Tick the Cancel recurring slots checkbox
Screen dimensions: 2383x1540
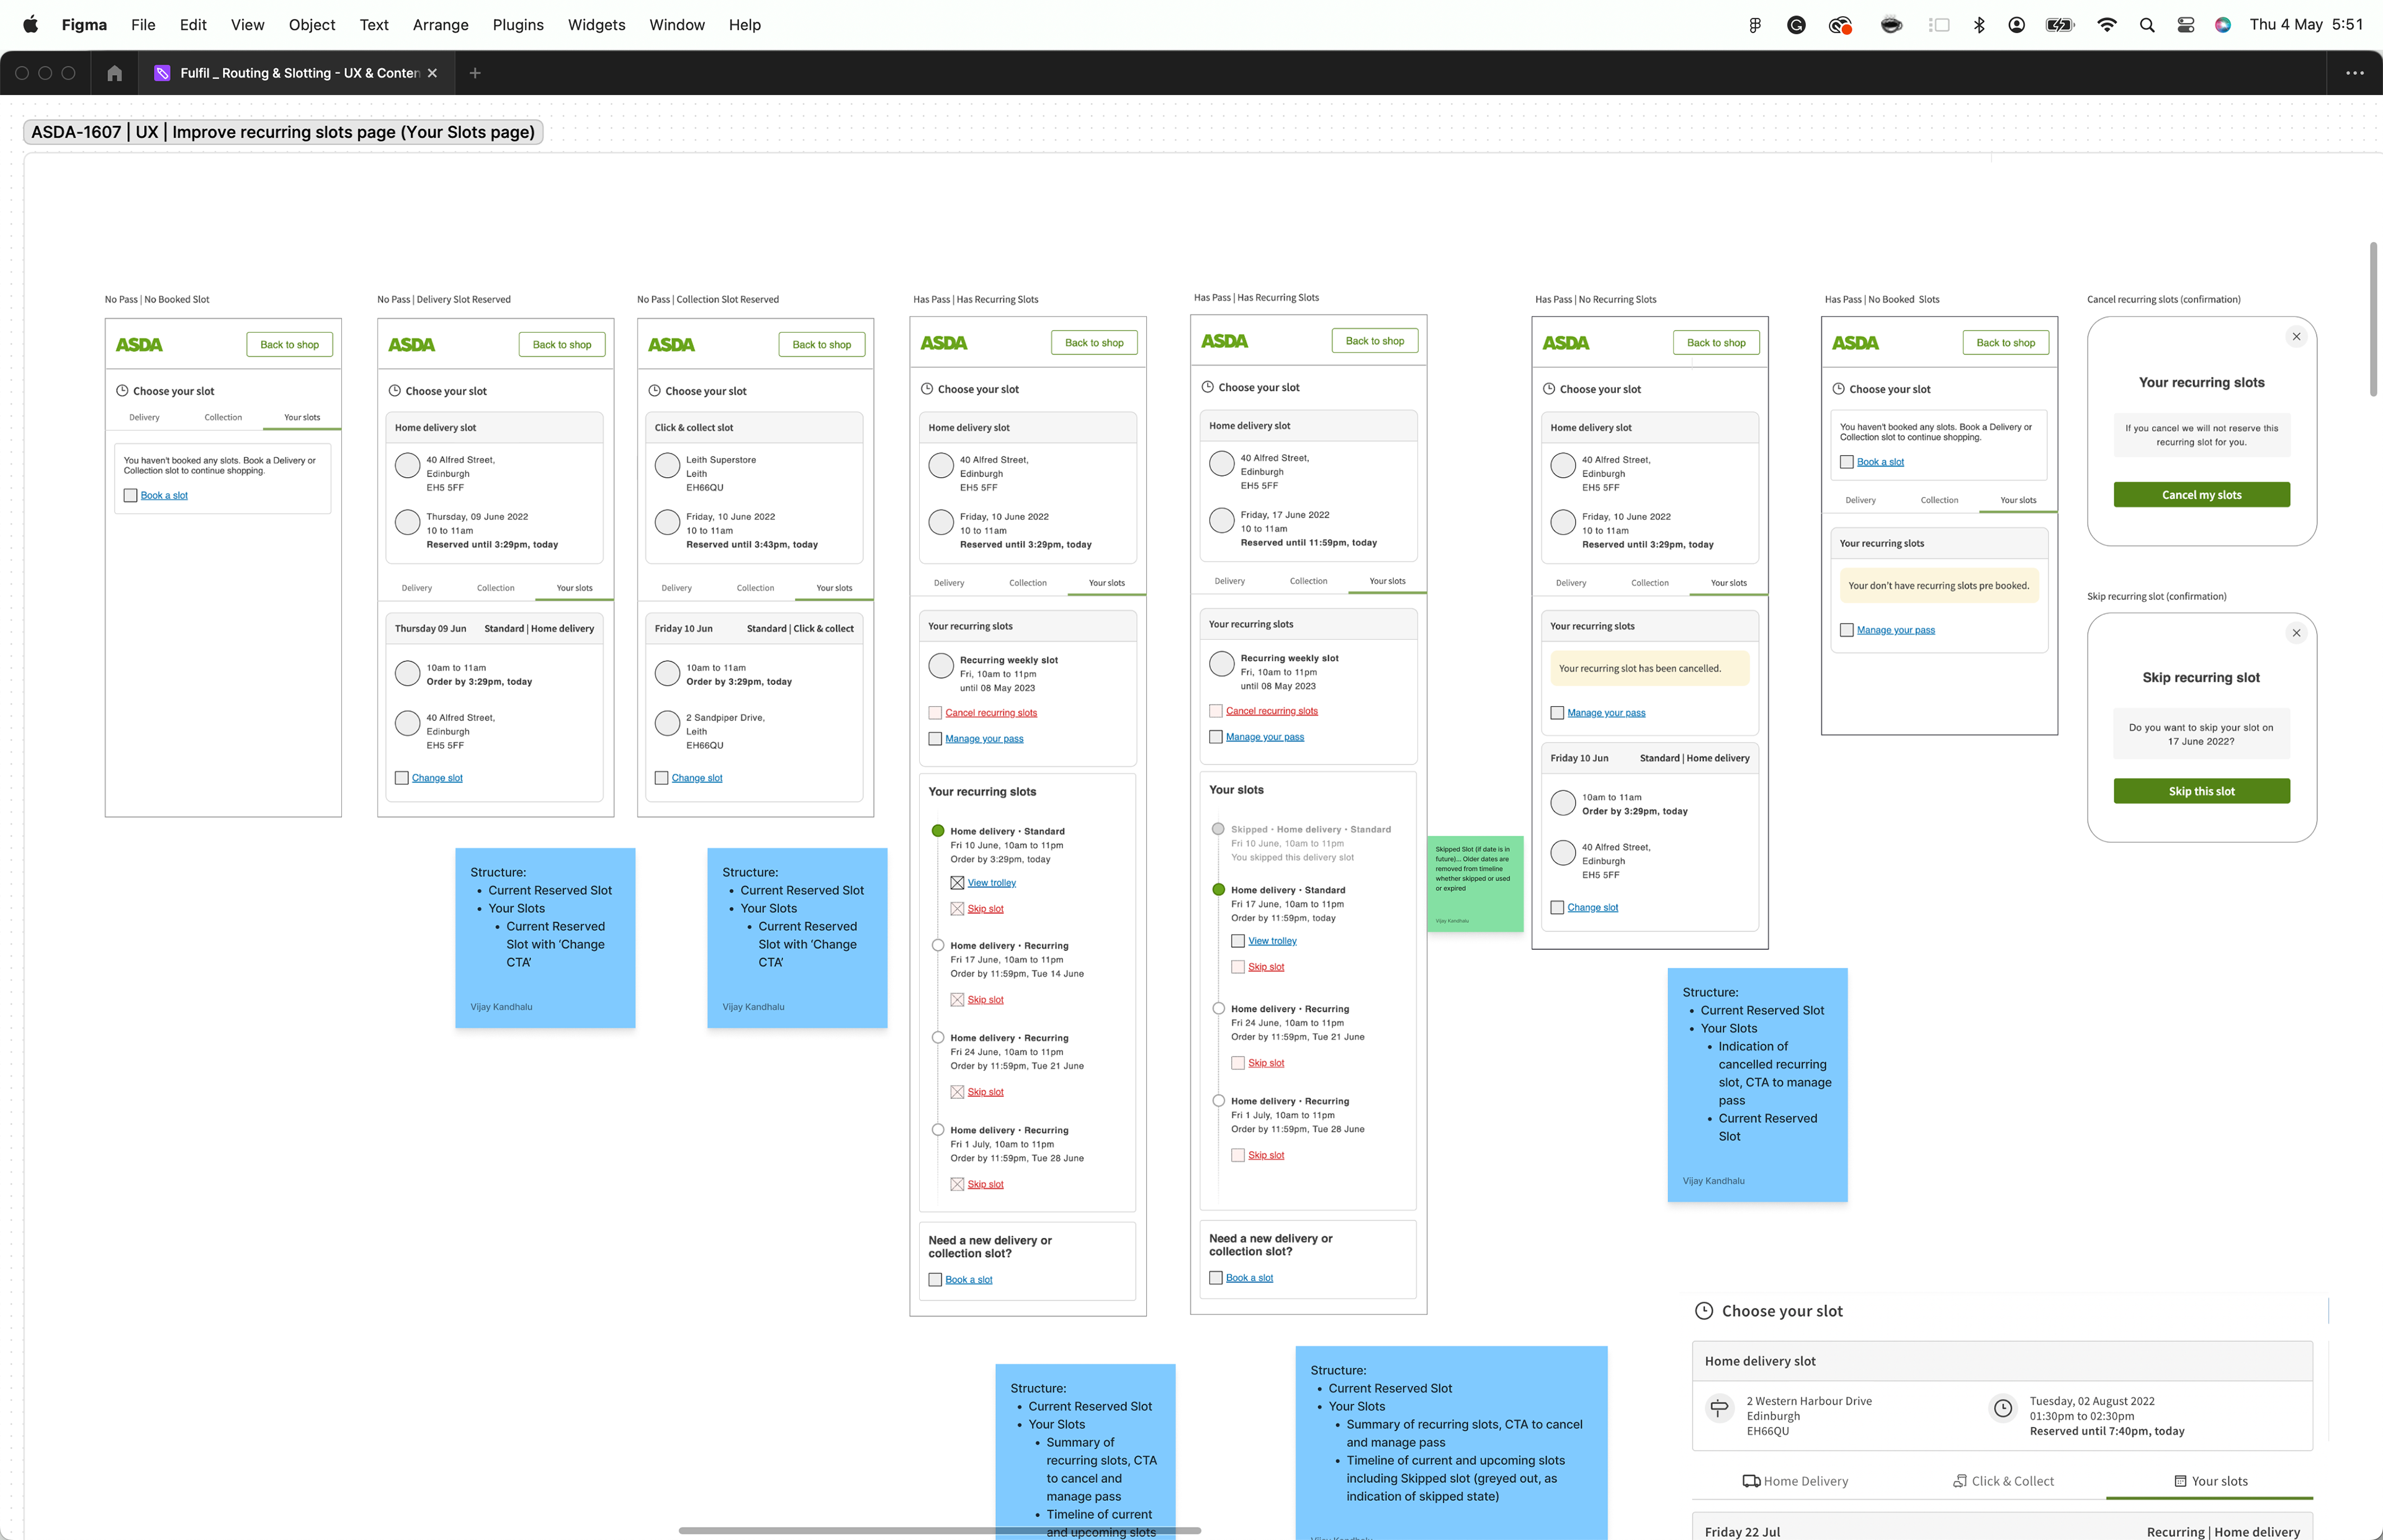[935, 713]
